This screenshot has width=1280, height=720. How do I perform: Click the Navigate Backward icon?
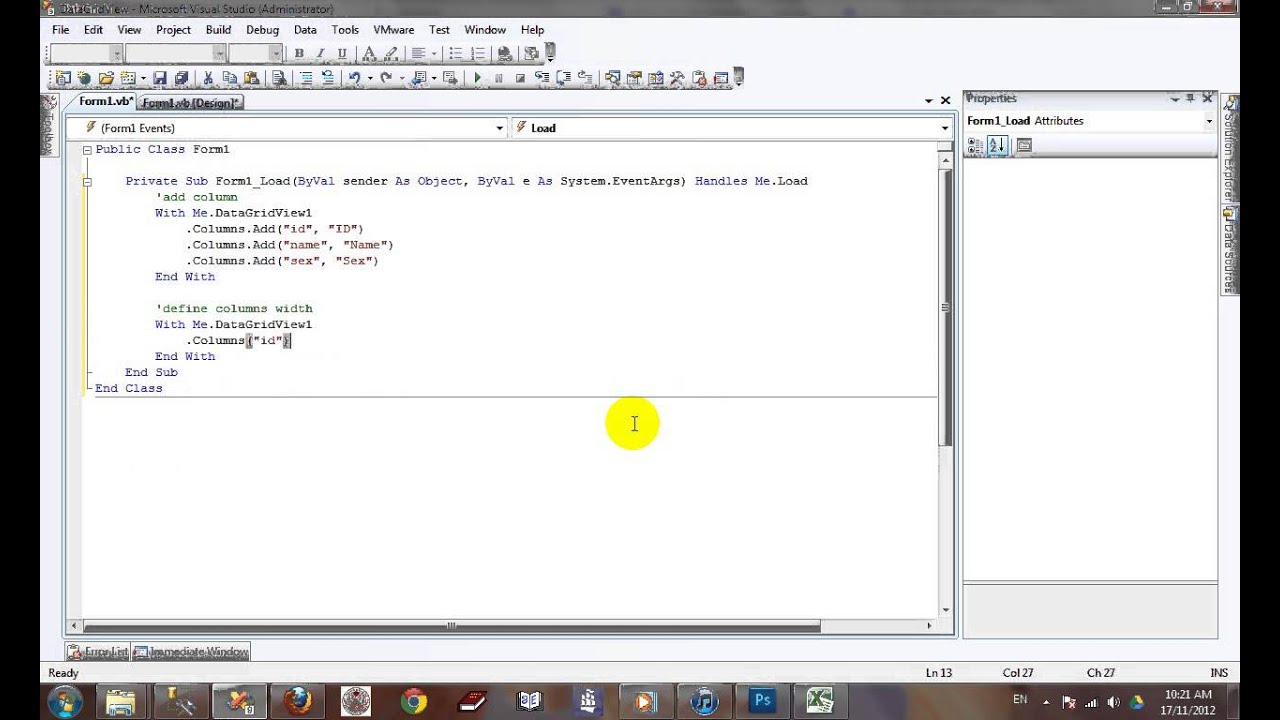click(x=418, y=78)
